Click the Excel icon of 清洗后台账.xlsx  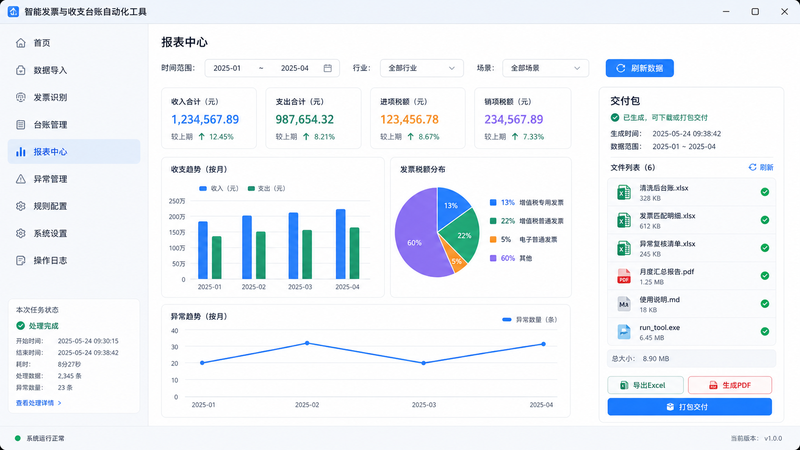[x=623, y=192]
